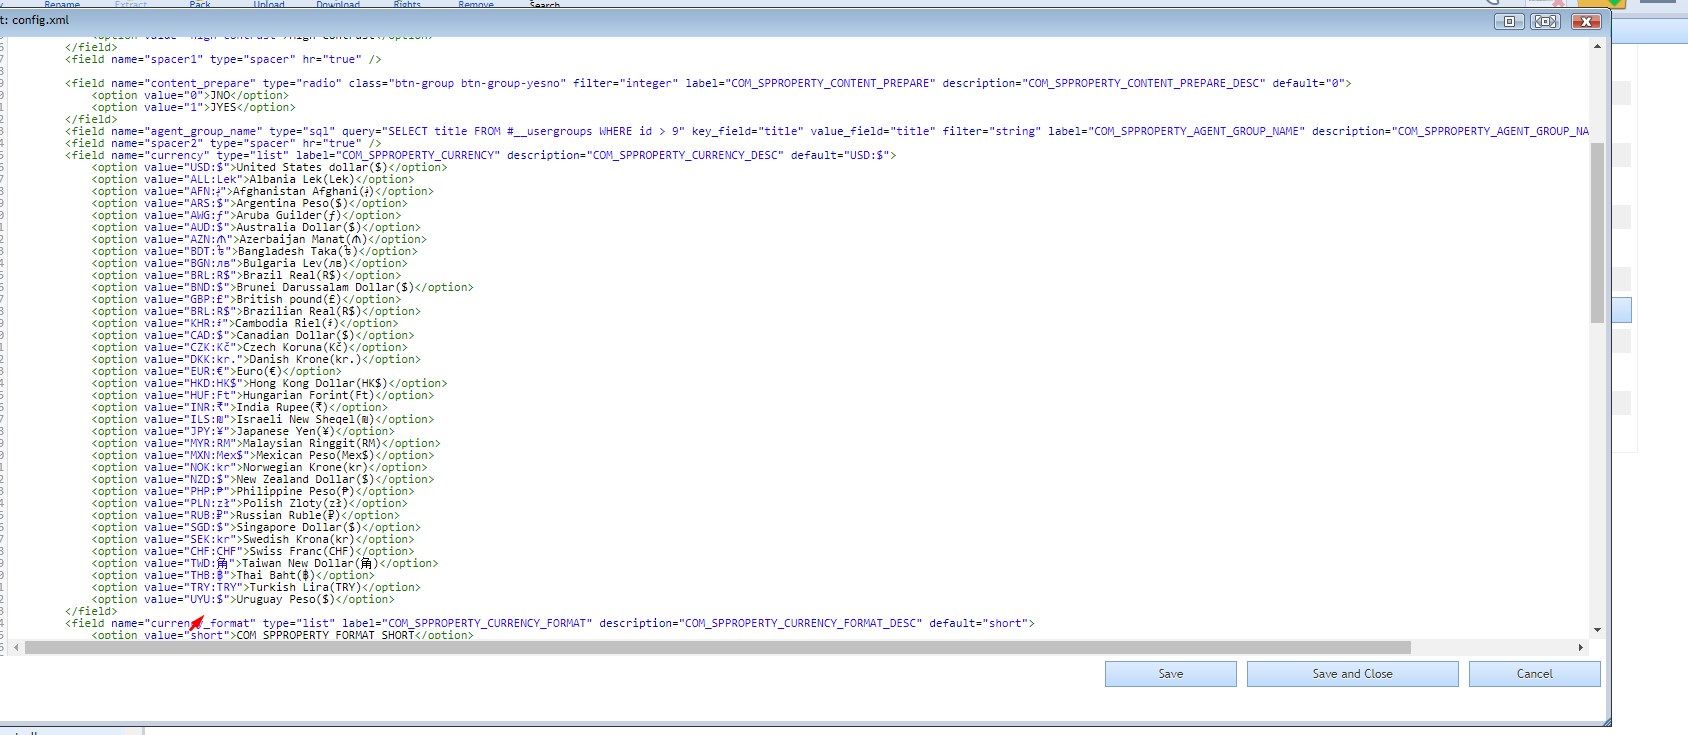Toggle fullscreen width icon in title bar
This screenshot has height=735, width=1688.
pyautogui.click(x=1545, y=21)
